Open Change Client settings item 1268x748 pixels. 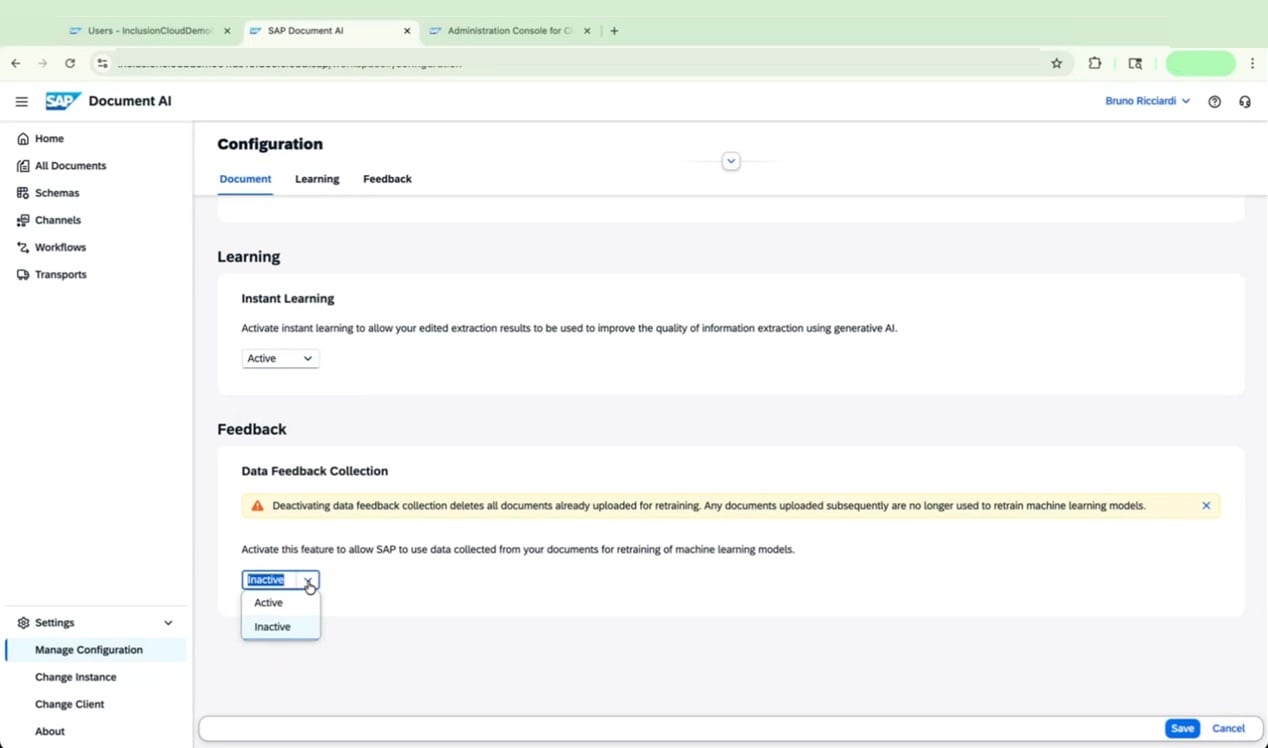96,704
